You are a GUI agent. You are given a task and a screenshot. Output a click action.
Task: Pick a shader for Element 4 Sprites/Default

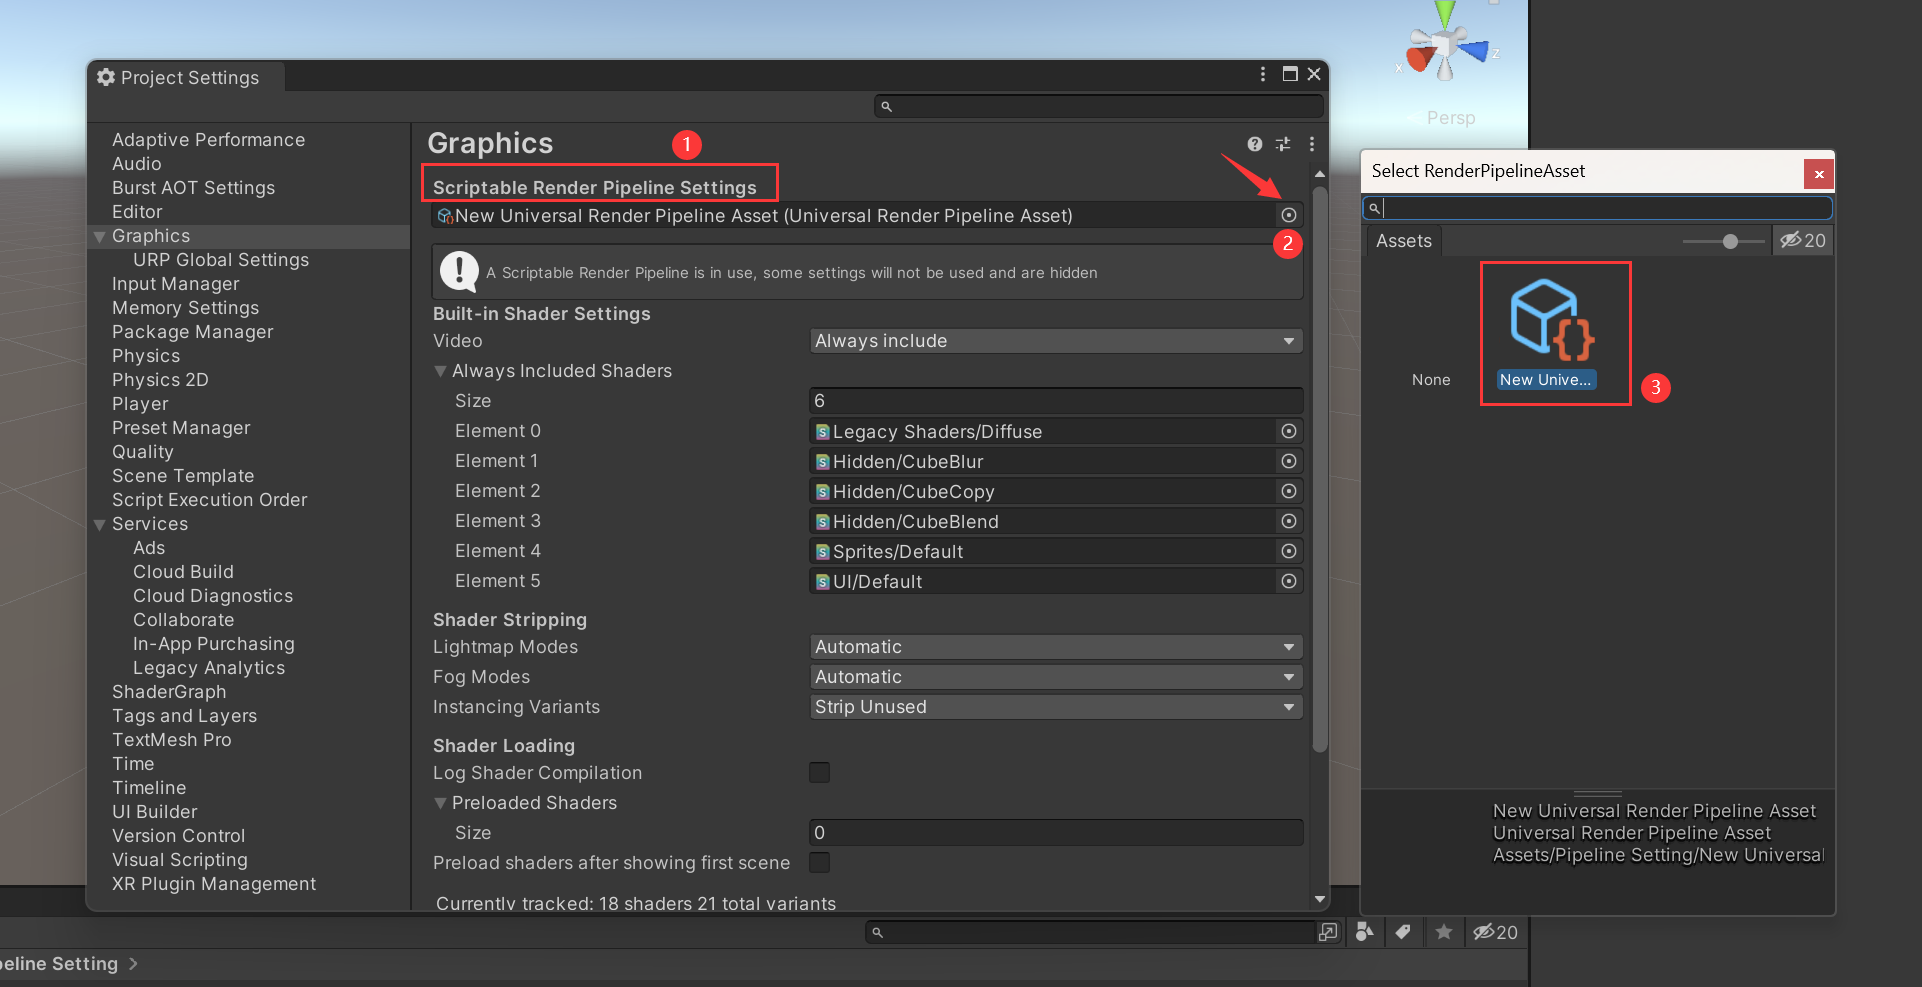pyautogui.click(x=1289, y=551)
